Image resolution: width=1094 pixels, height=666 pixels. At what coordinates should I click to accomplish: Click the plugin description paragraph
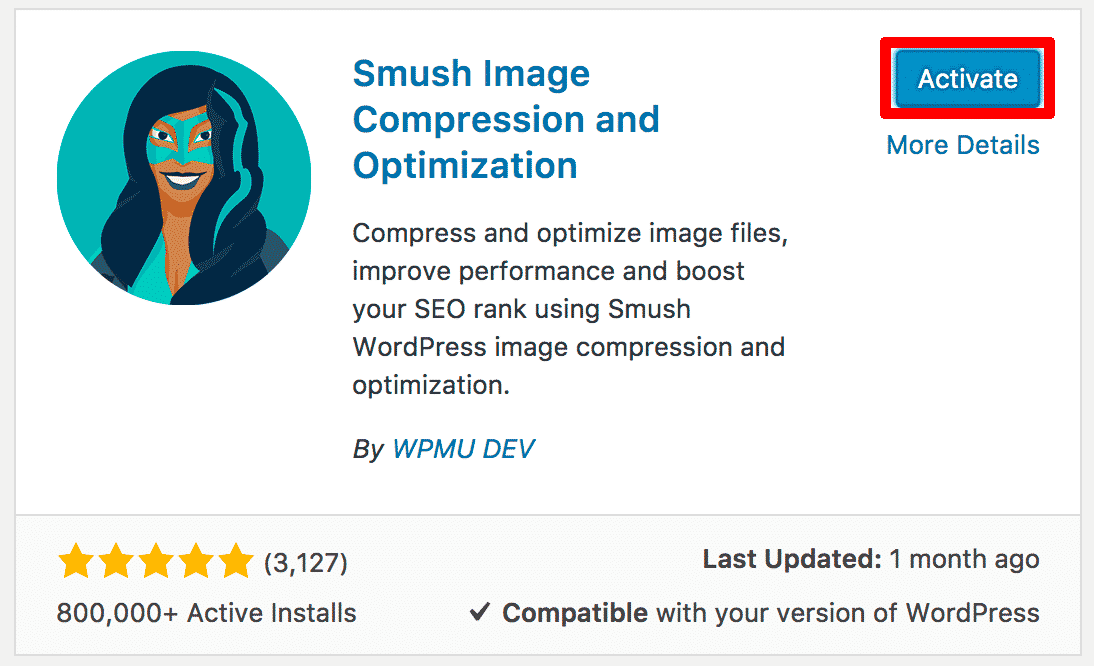pos(570,309)
